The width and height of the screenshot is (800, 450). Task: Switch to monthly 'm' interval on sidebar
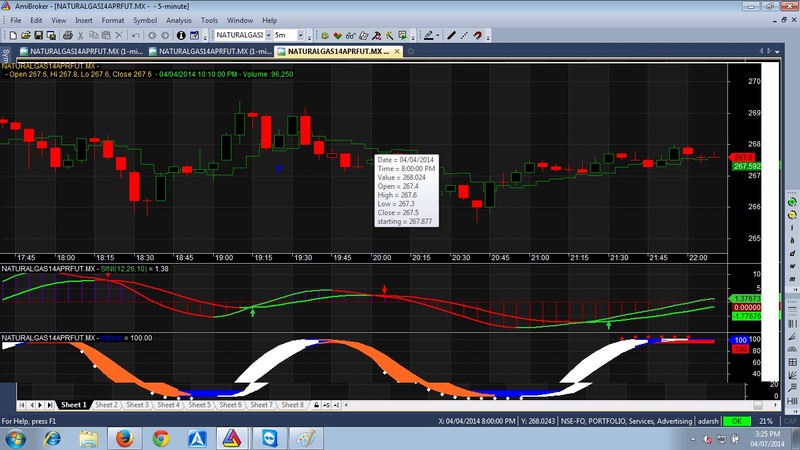tap(792, 279)
